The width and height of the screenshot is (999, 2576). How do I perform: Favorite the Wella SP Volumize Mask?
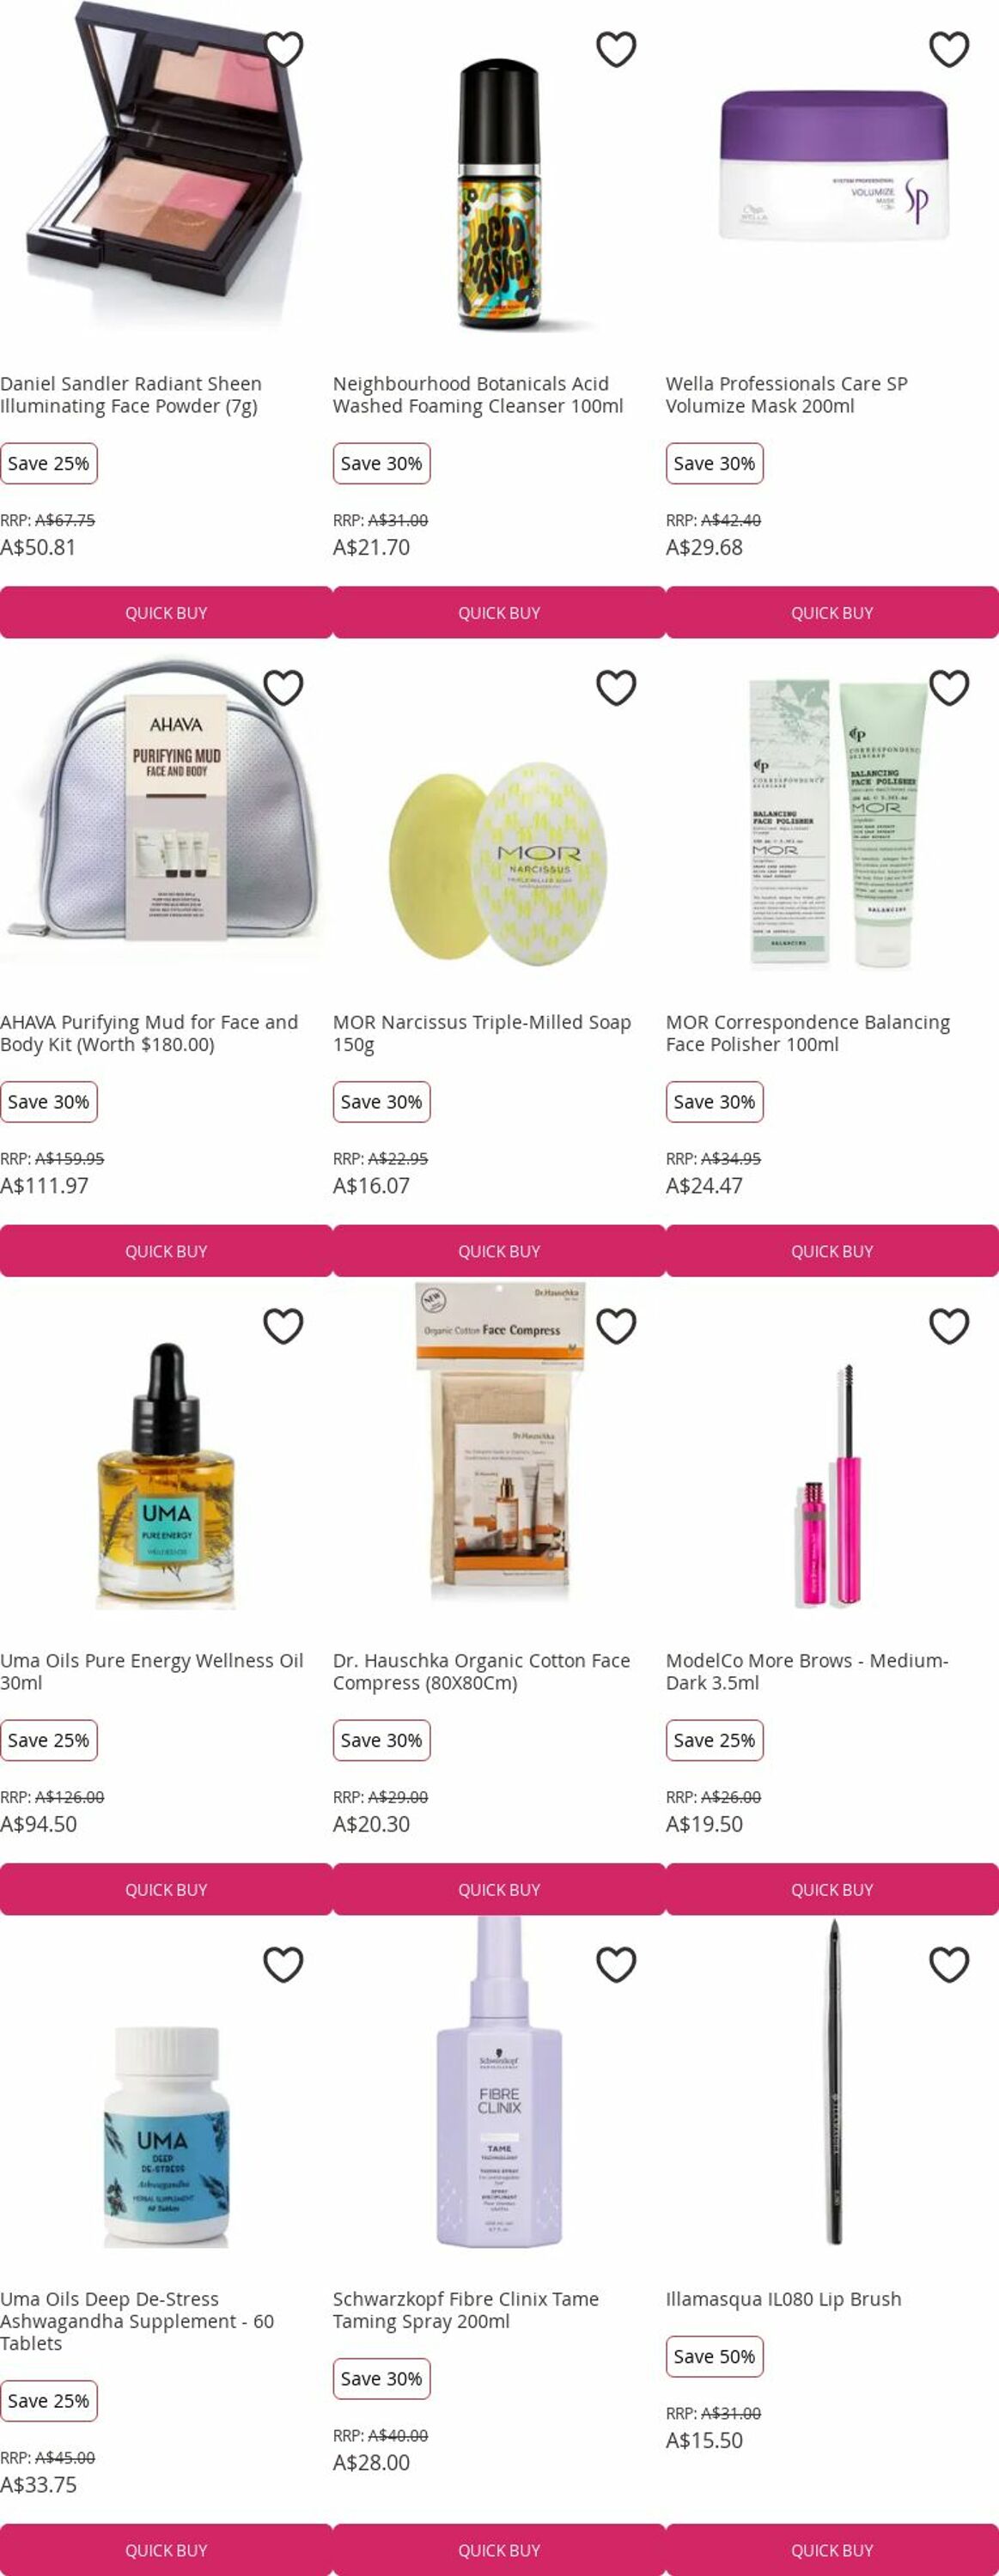click(949, 49)
